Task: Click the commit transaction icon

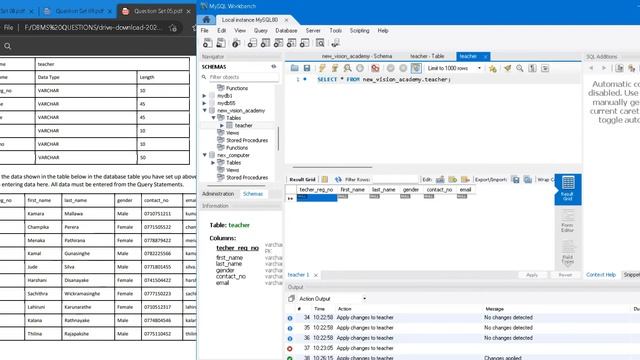Action: click(391, 68)
